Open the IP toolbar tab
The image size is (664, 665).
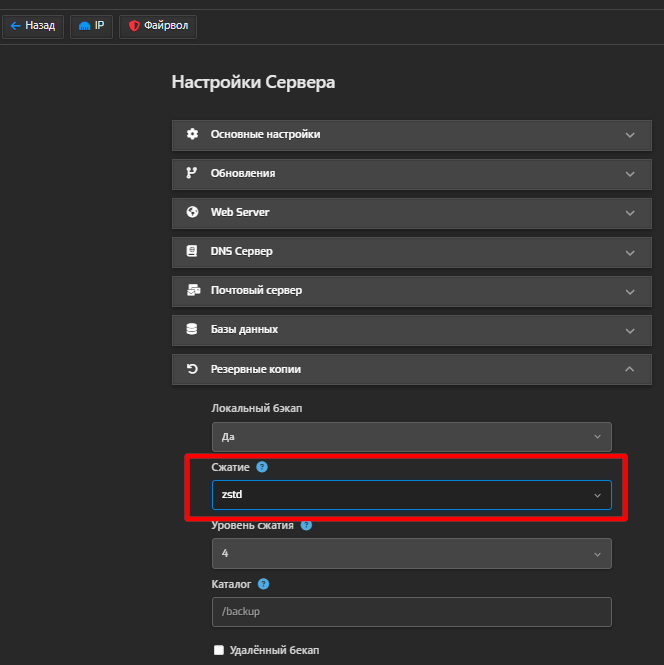[x=91, y=26]
